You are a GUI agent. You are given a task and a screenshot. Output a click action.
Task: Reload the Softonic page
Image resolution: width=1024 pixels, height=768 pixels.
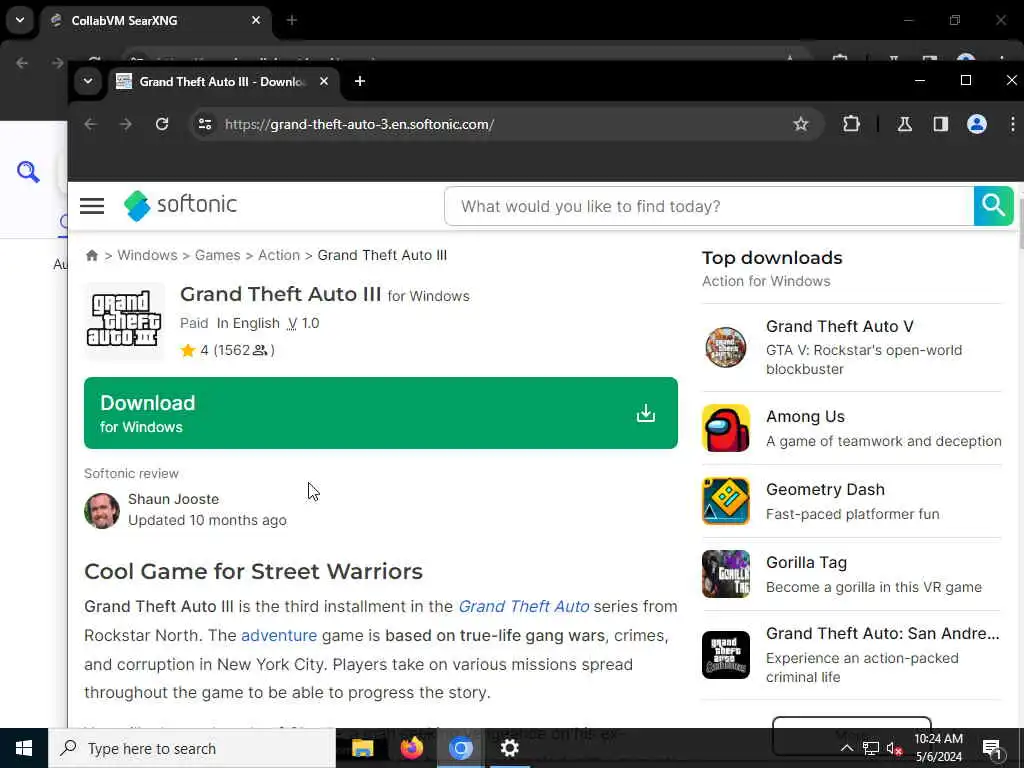[162, 124]
